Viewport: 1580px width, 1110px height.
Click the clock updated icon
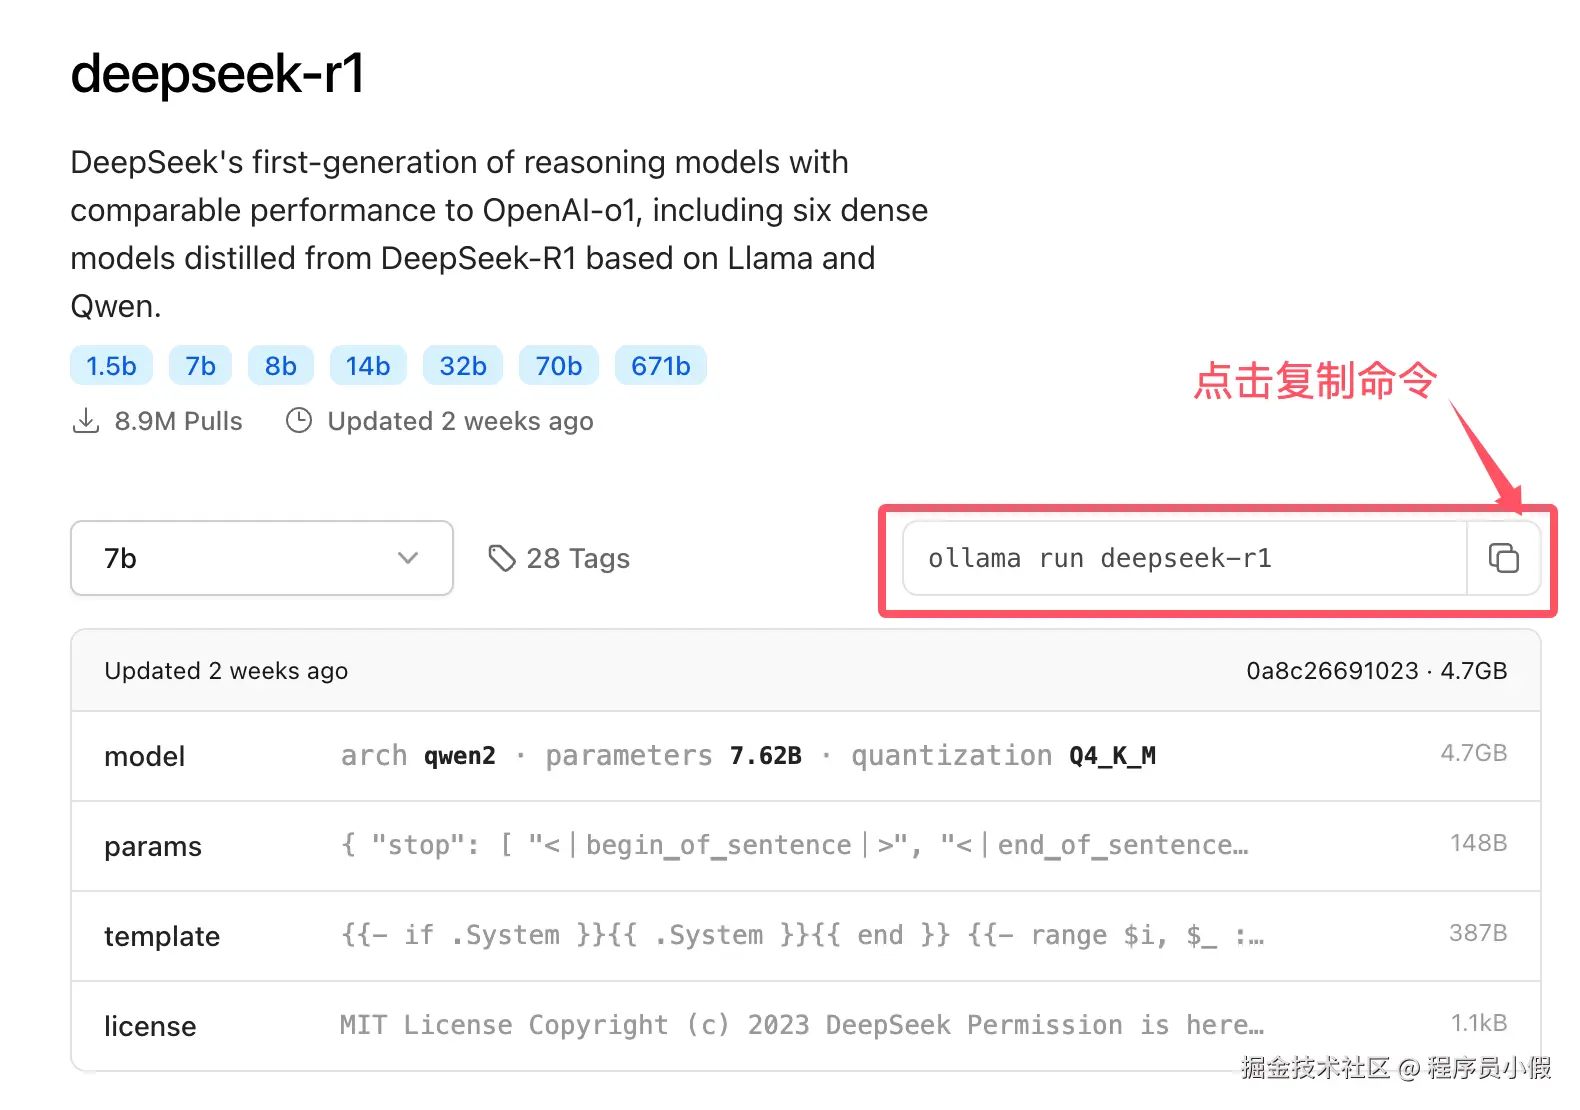coord(299,421)
